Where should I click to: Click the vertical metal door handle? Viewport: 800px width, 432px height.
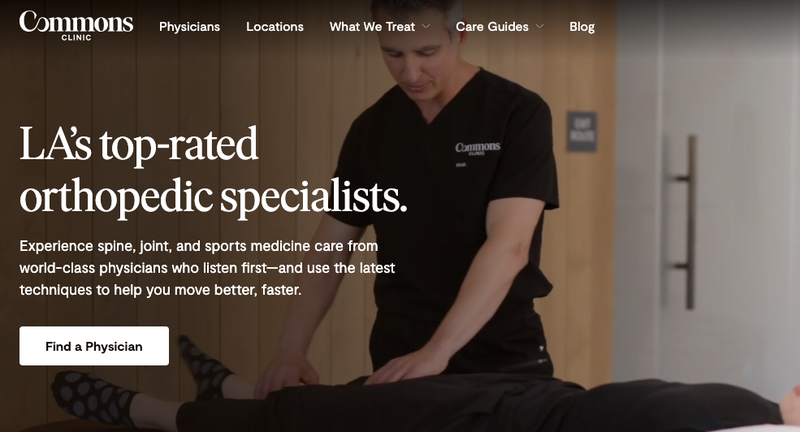691,222
